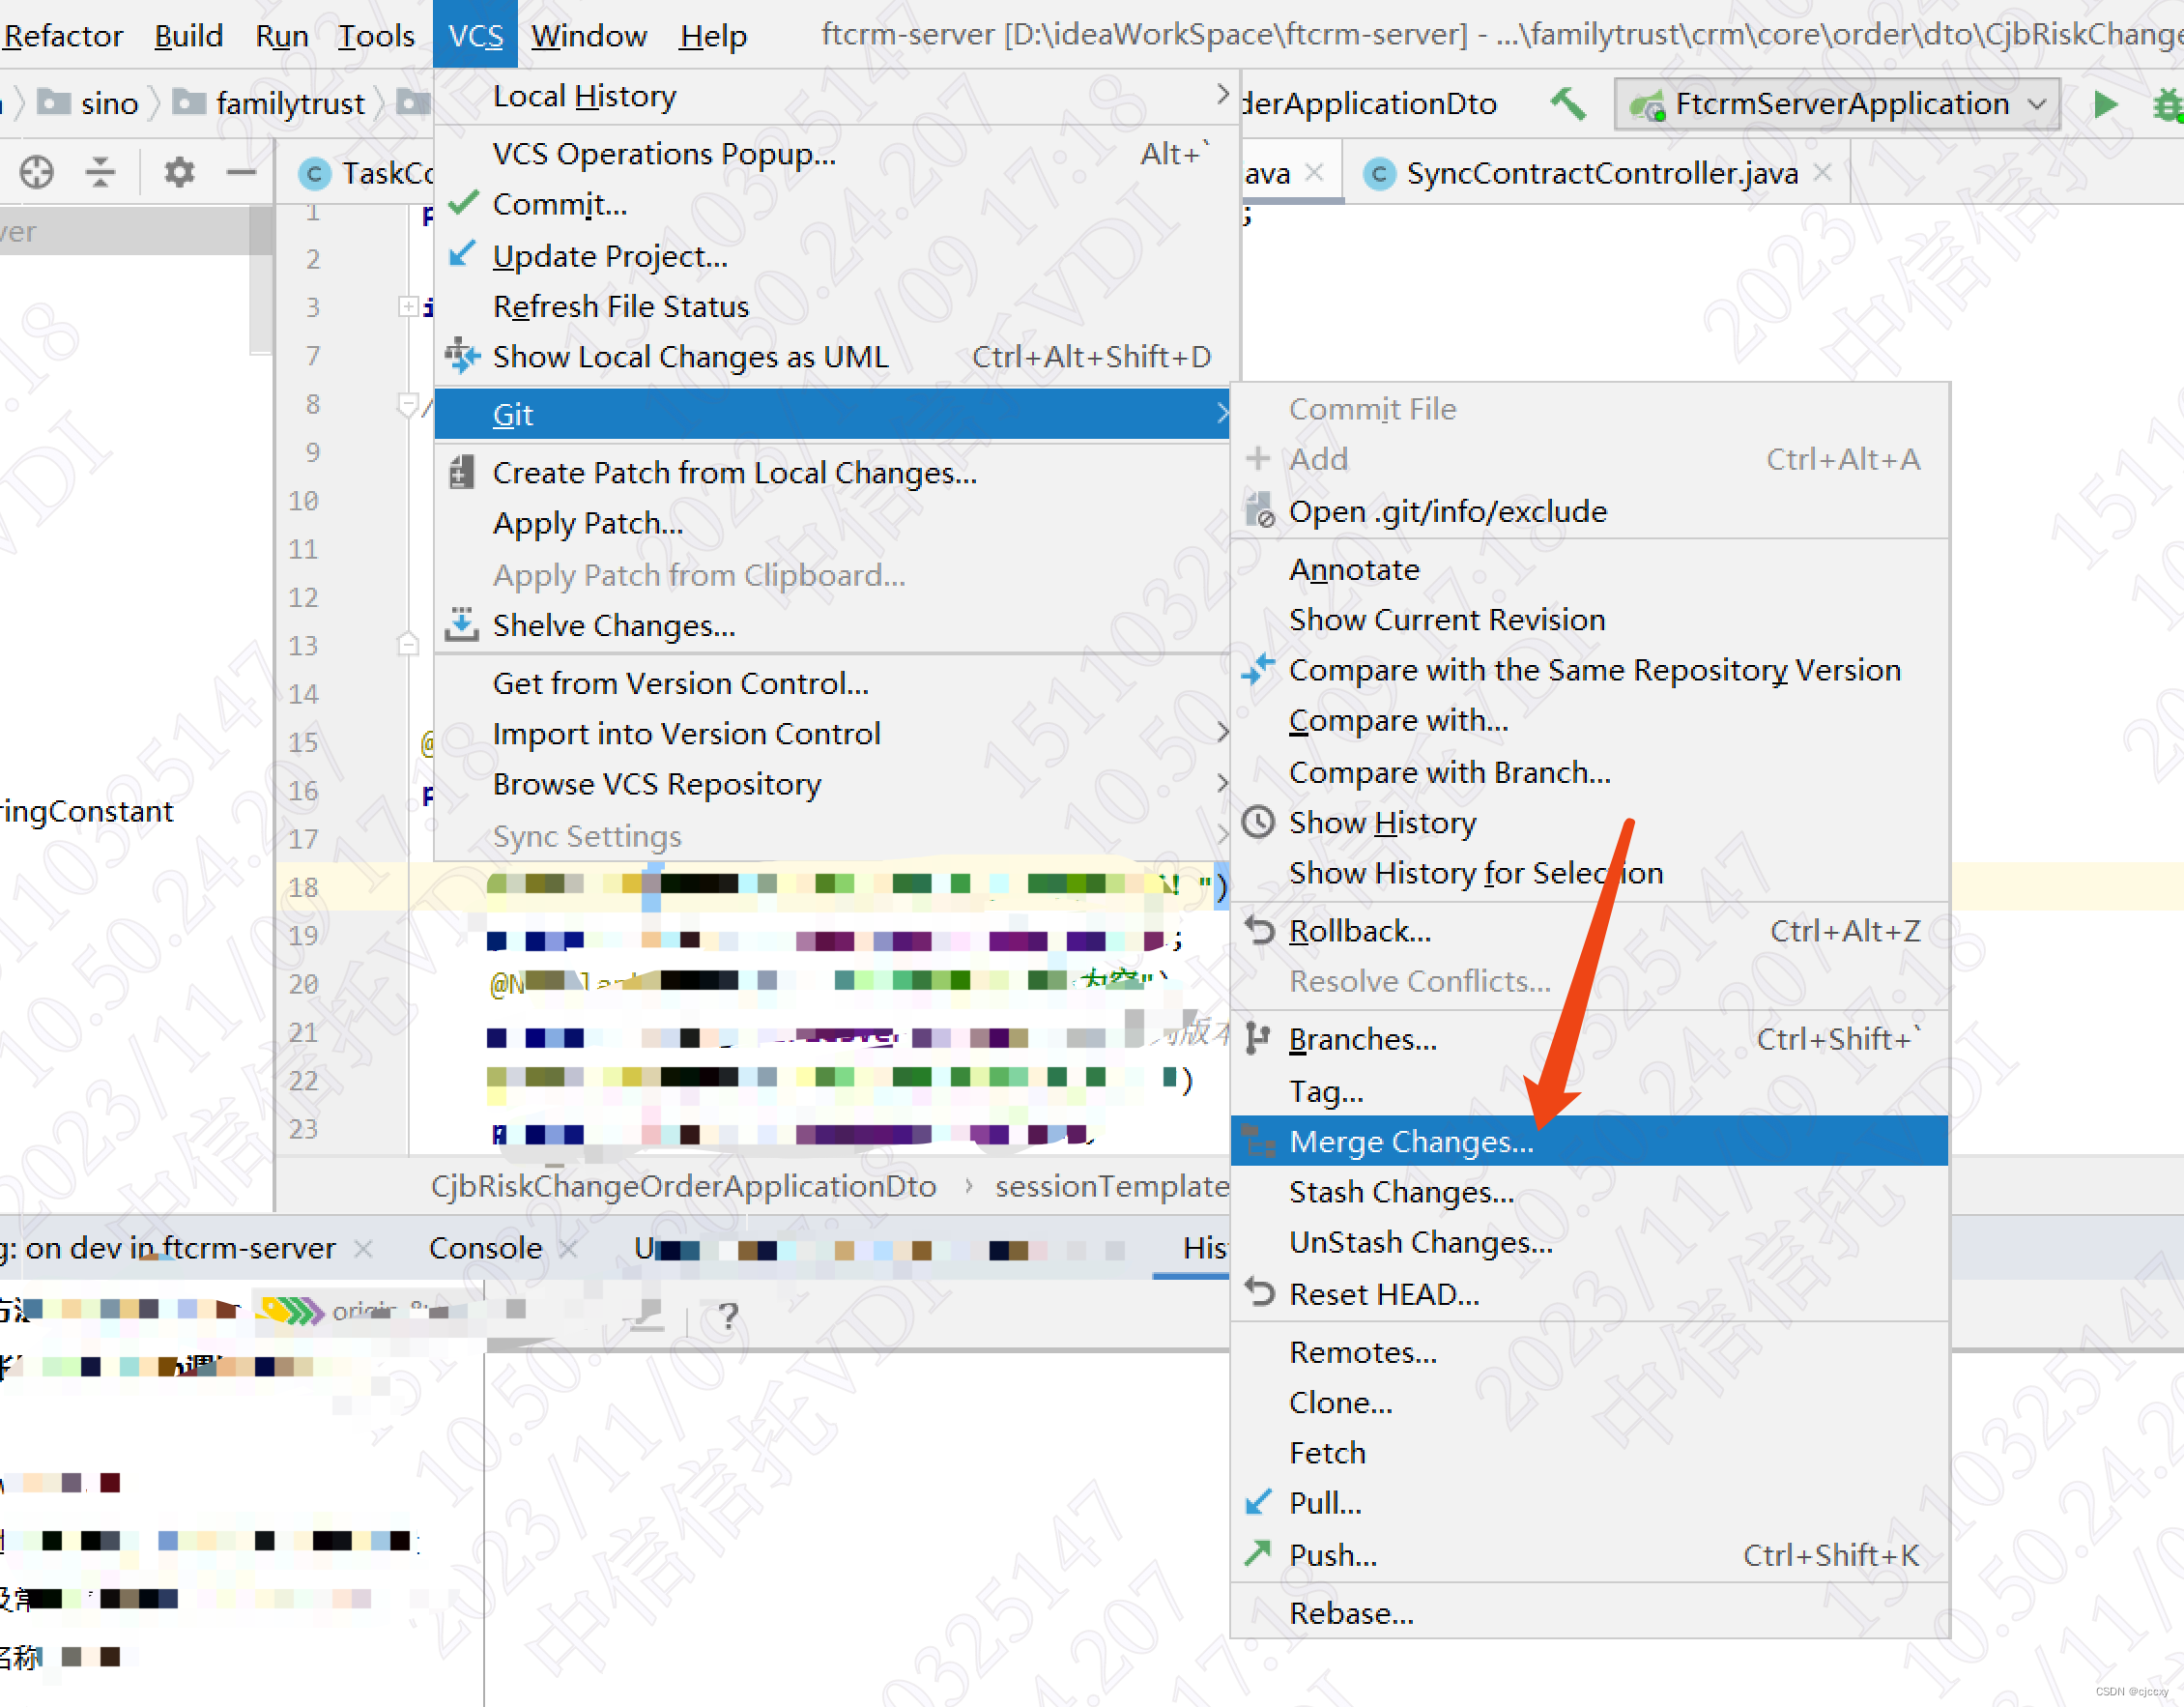This screenshot has height=1707, width=2184.
Task: Close the Console tab
Action: tap(568, 1248)
